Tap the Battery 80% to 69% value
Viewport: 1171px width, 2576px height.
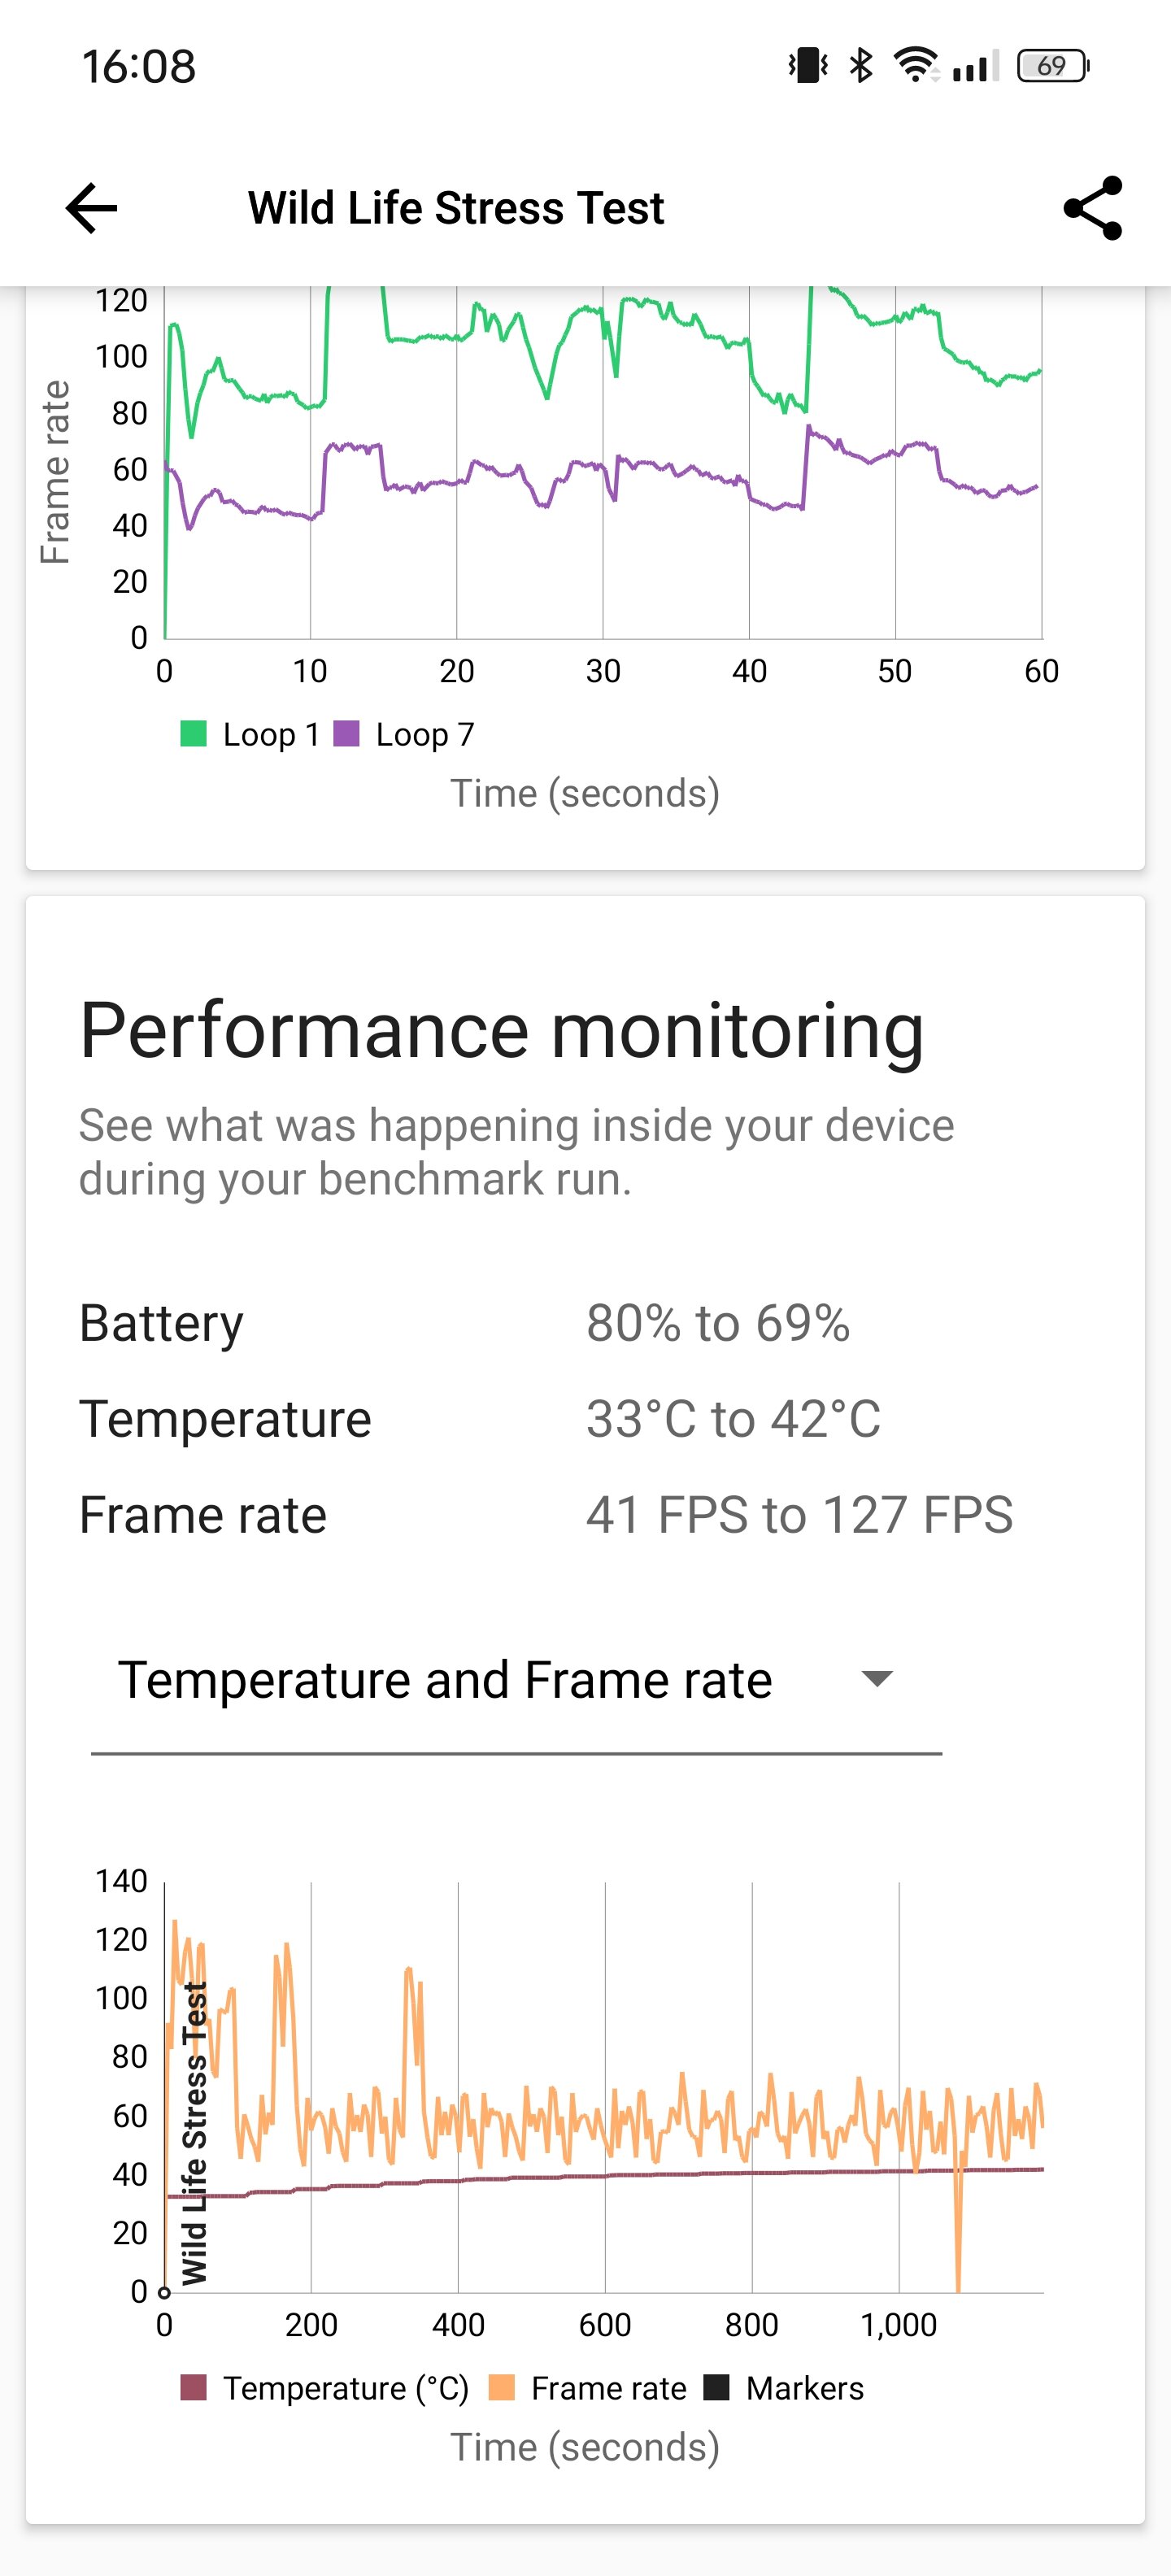[718, 1323]
